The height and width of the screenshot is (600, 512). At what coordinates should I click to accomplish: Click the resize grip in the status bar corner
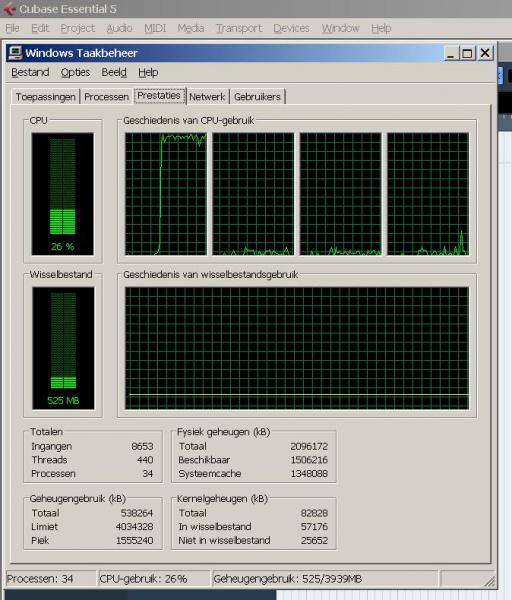(x=489, y=581)
